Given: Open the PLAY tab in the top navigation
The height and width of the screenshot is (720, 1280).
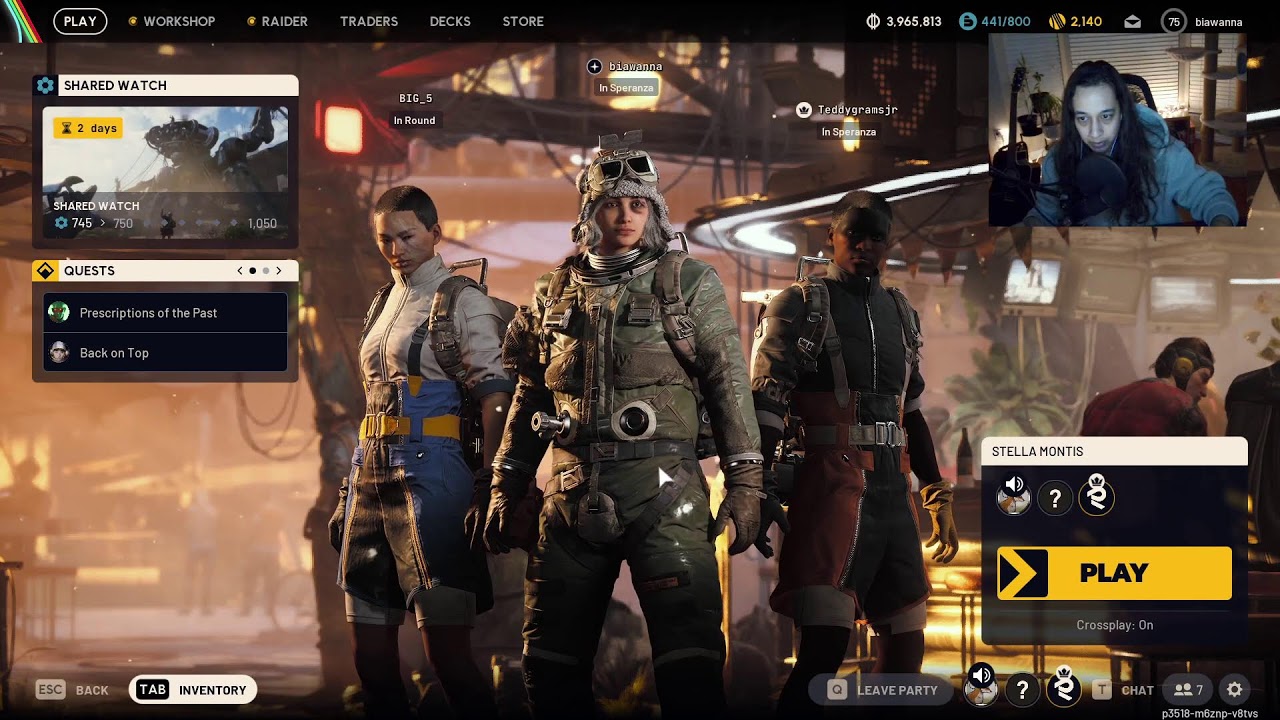Looking at the screenshot, I should click(x=80, y=21).
